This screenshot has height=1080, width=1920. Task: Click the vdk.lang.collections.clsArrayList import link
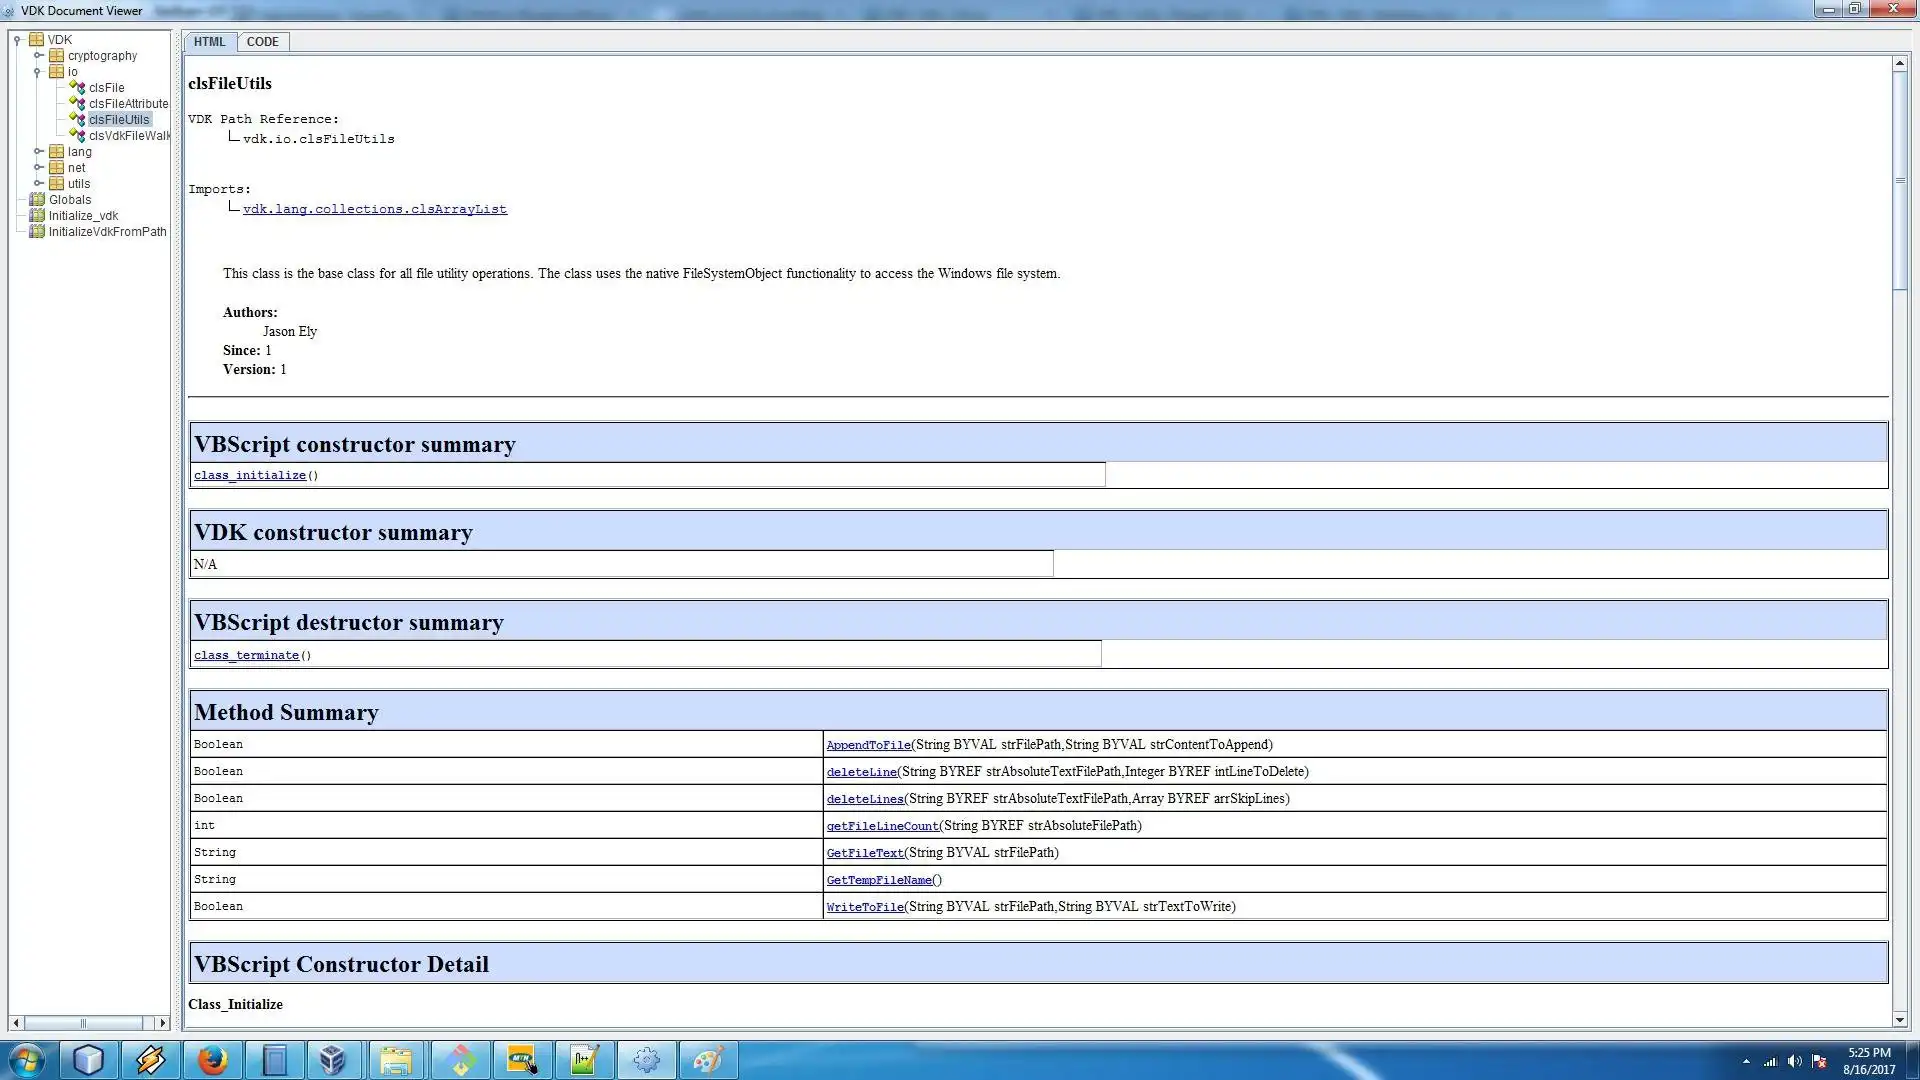(x=373, y=210)
